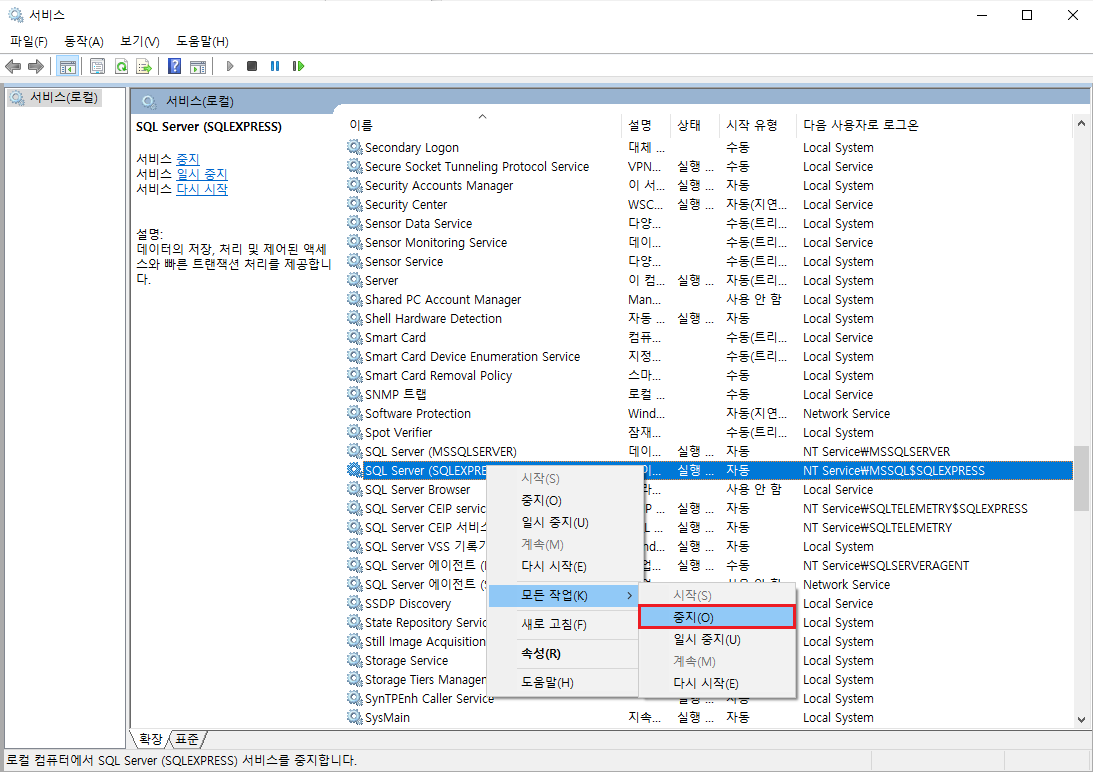Choose 일시 중지(U) in the 모든 작업 submenu
The image size is (1093, 772).
717,639
